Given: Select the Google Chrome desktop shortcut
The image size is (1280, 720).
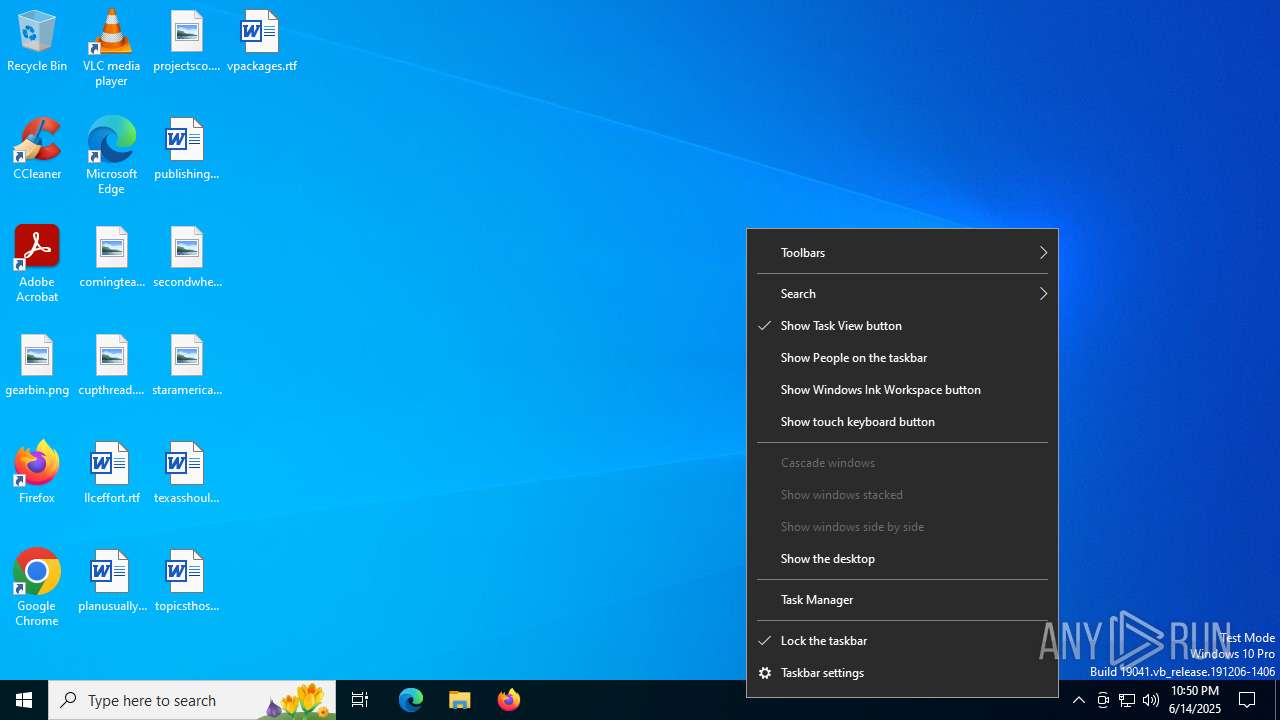Looking at the screenshot, I should pyautogui.click(x=37, y=588).
